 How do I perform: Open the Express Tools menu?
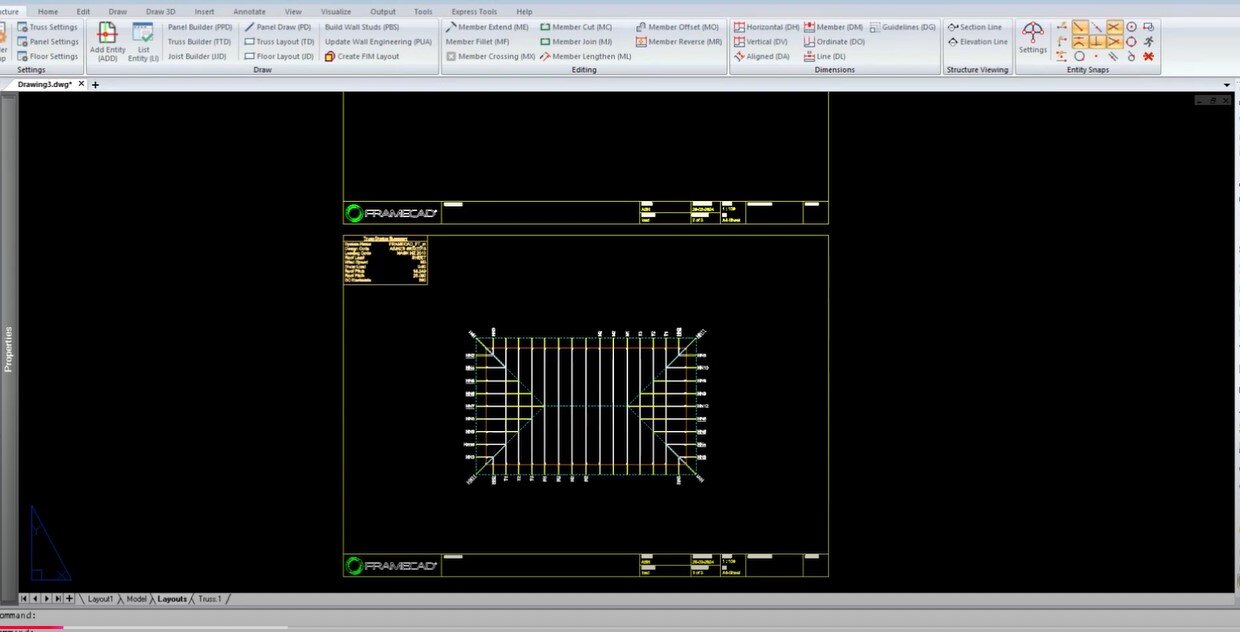point(473,11)
